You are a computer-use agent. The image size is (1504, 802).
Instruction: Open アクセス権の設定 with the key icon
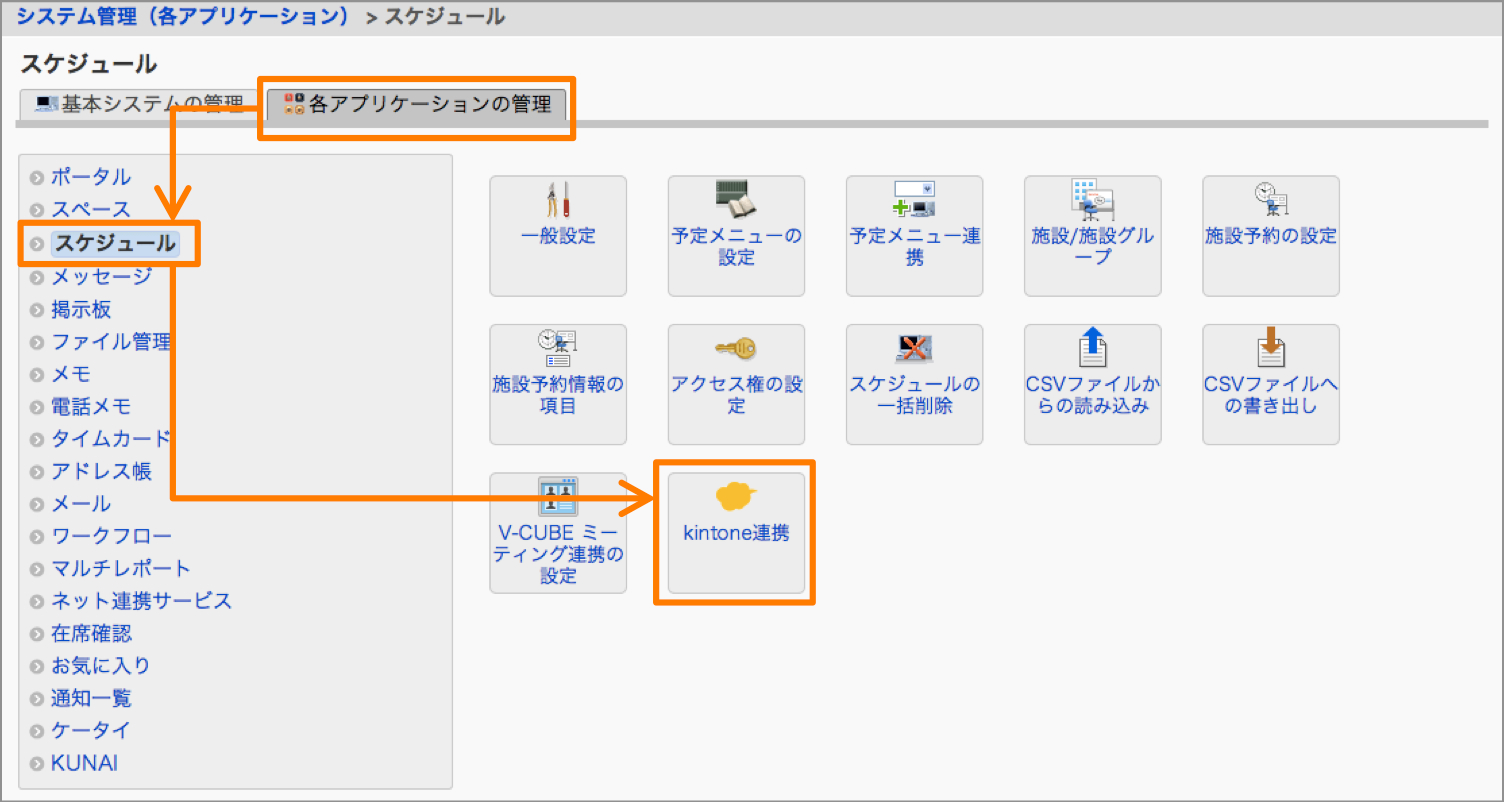[735, 383]
